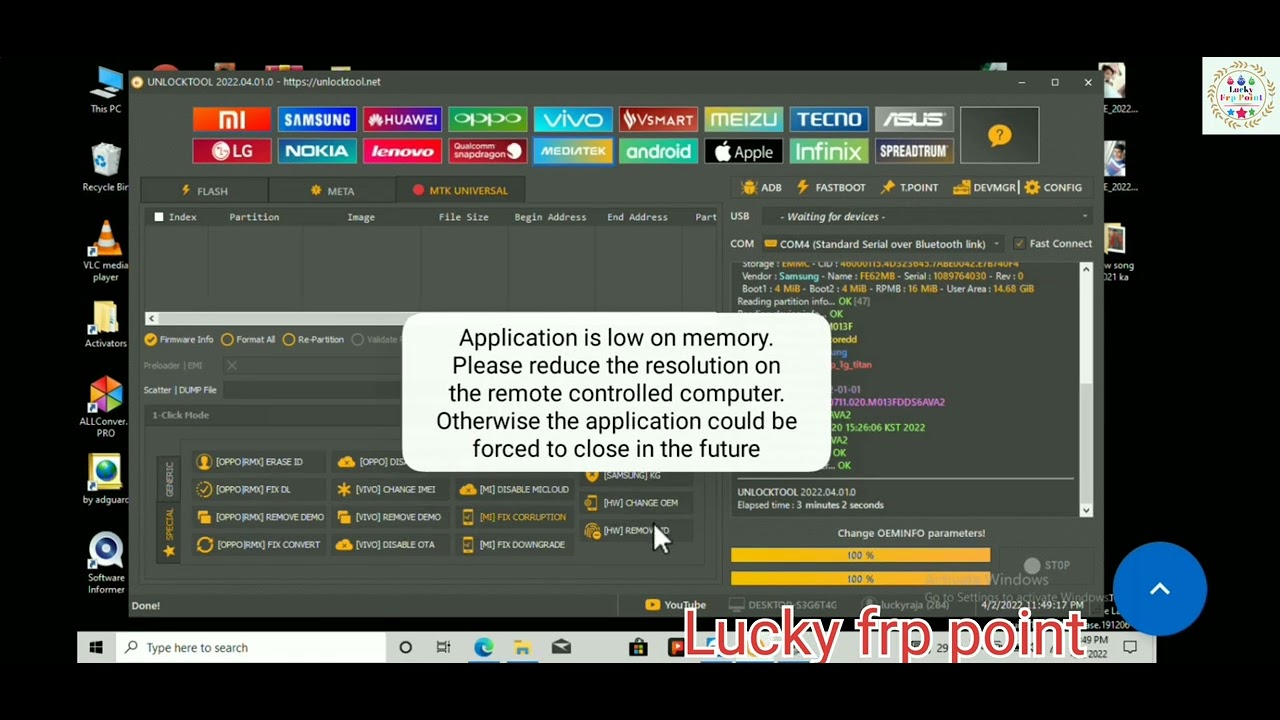Click the taskbar search box
The height and width of the screenshot is (720, 1280).
(250, 648)
